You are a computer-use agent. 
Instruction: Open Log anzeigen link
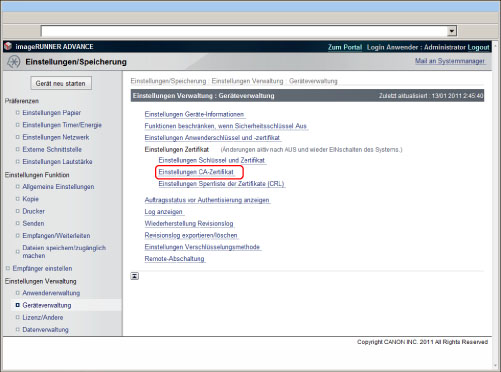click(x=163, y=212)
